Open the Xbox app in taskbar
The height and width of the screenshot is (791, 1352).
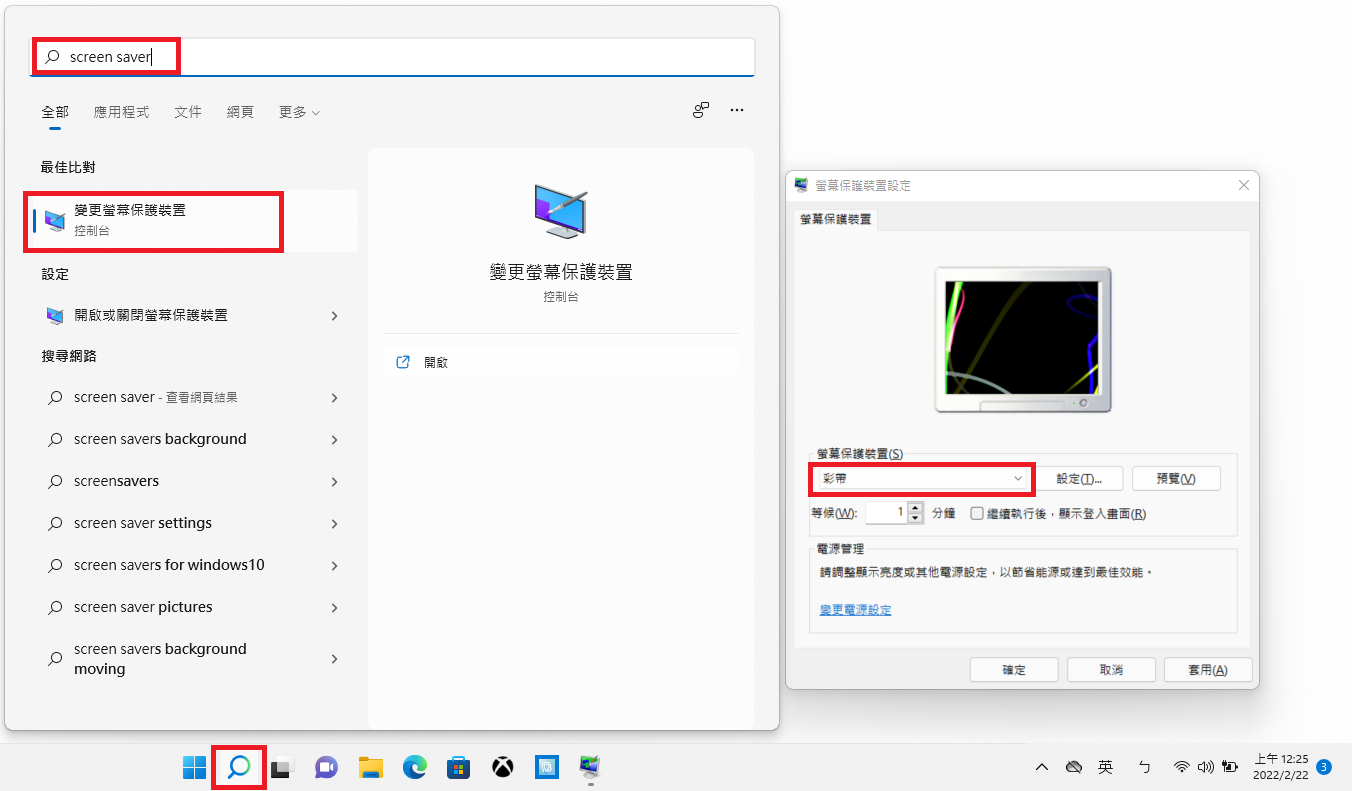pyautogui.click(x=503, y=767)
